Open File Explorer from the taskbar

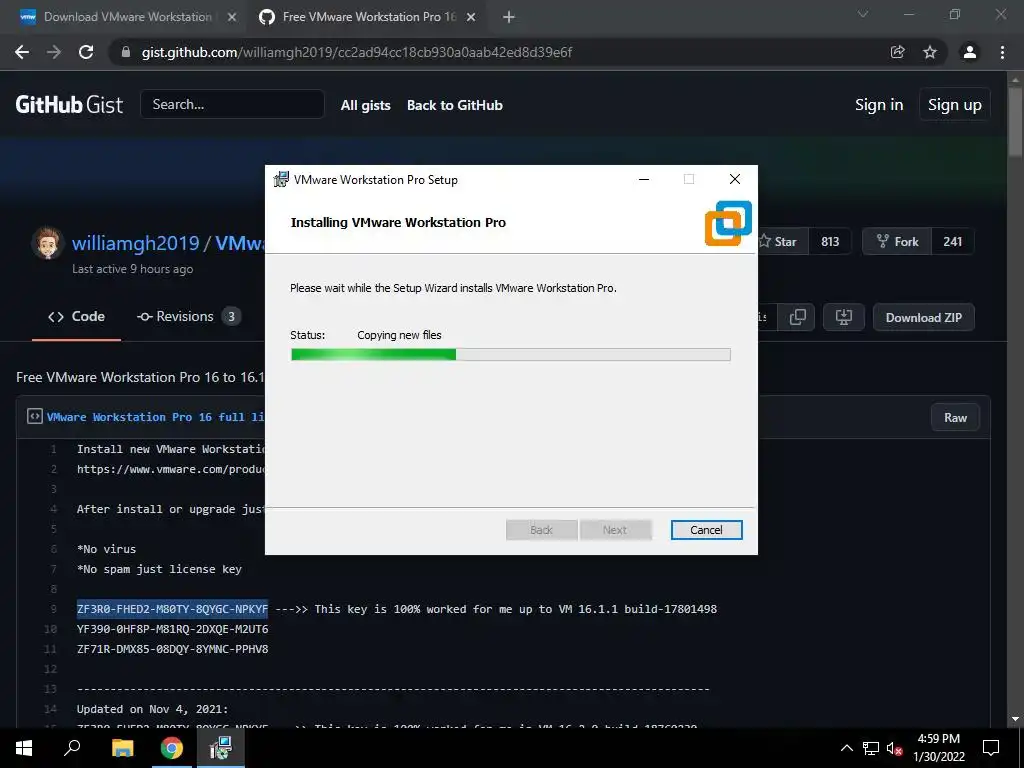122,748
